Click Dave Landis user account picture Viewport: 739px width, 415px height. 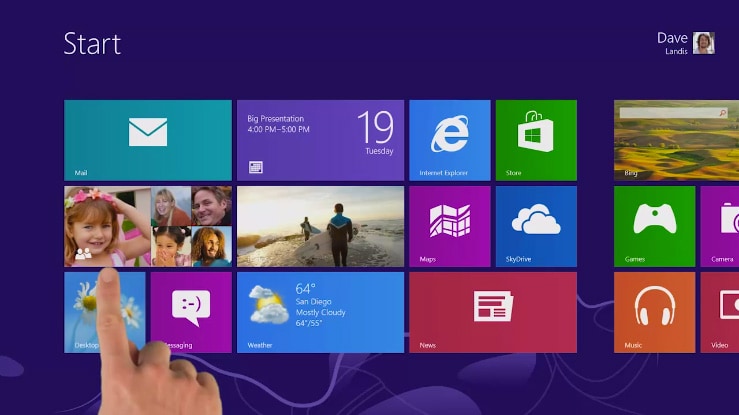click(704, 43)
